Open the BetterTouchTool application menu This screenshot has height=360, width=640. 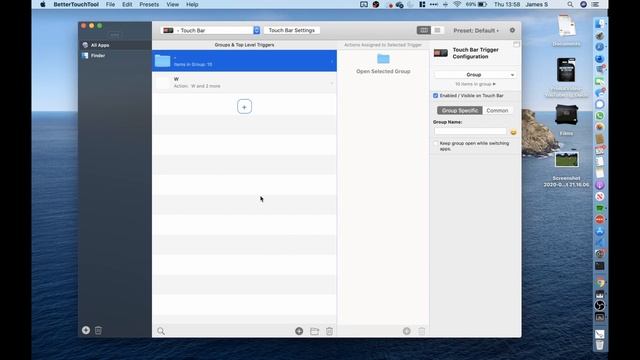[x=76, y=4]
